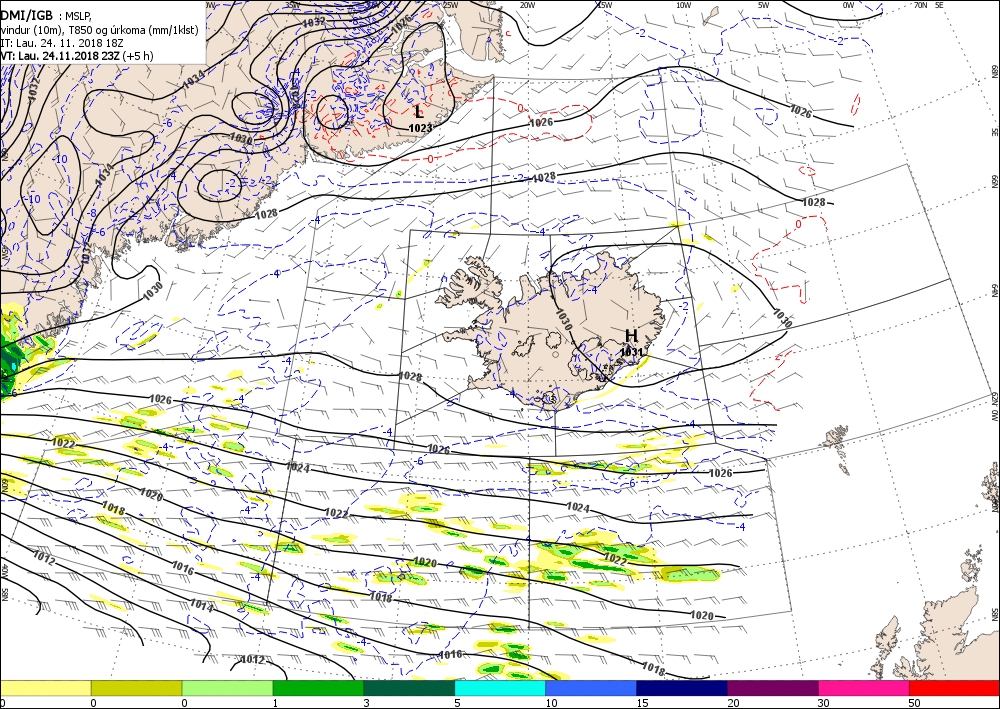Click the 70N latitude label
The width and height of the screenshot is (1000, 709).
pos(920,5)
